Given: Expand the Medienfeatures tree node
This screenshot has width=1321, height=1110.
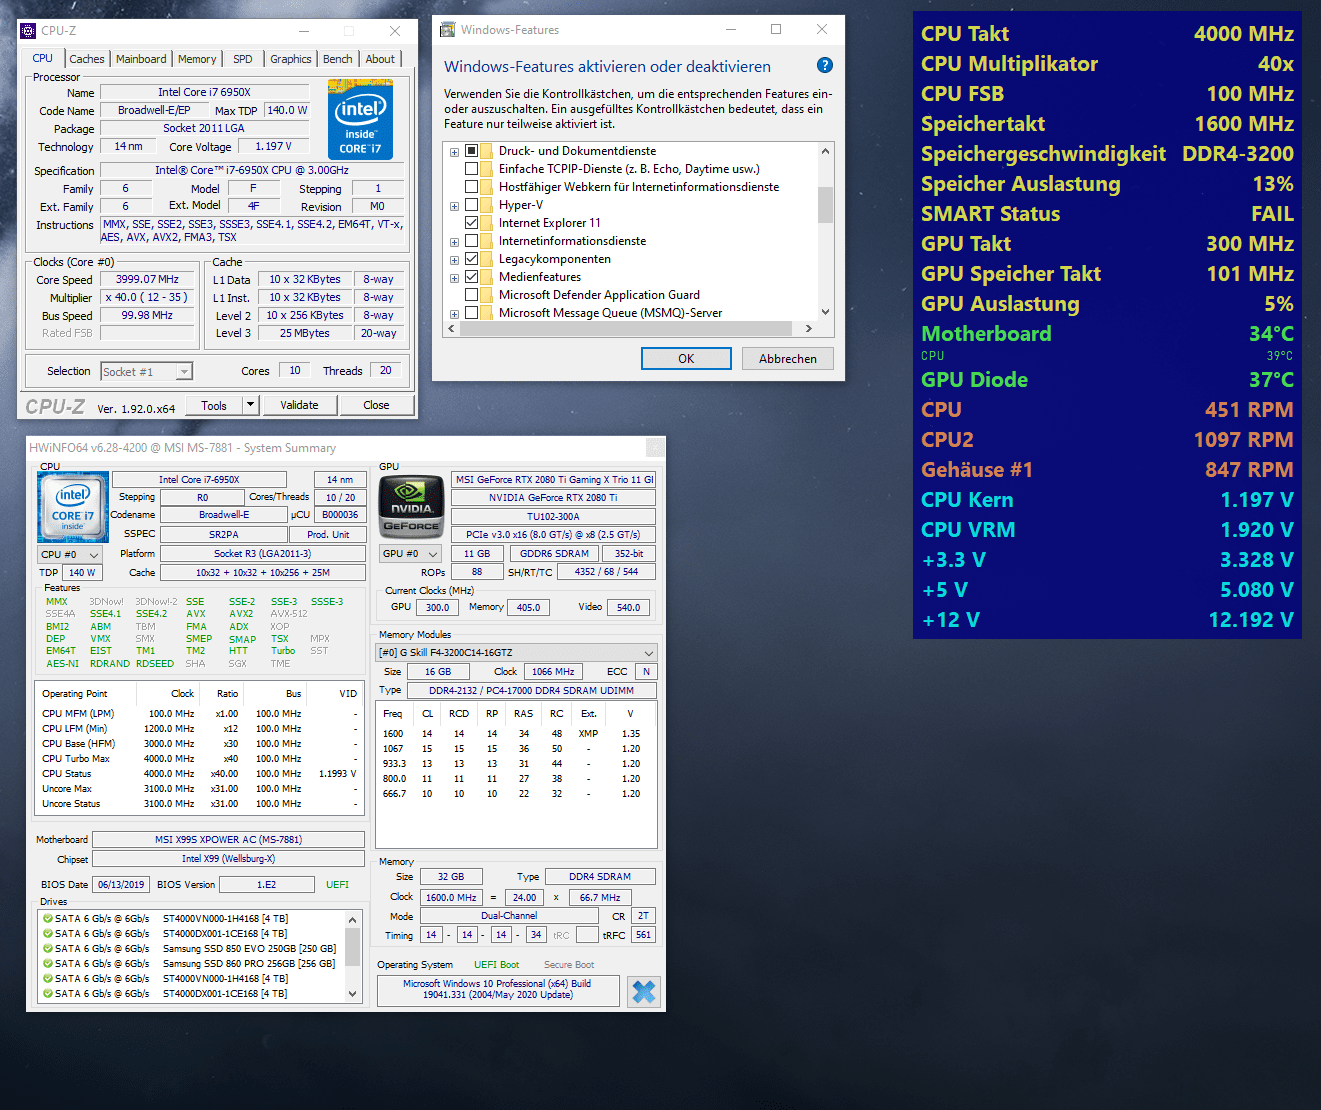Looking at the screenshot, I should (x=454, y=278).
